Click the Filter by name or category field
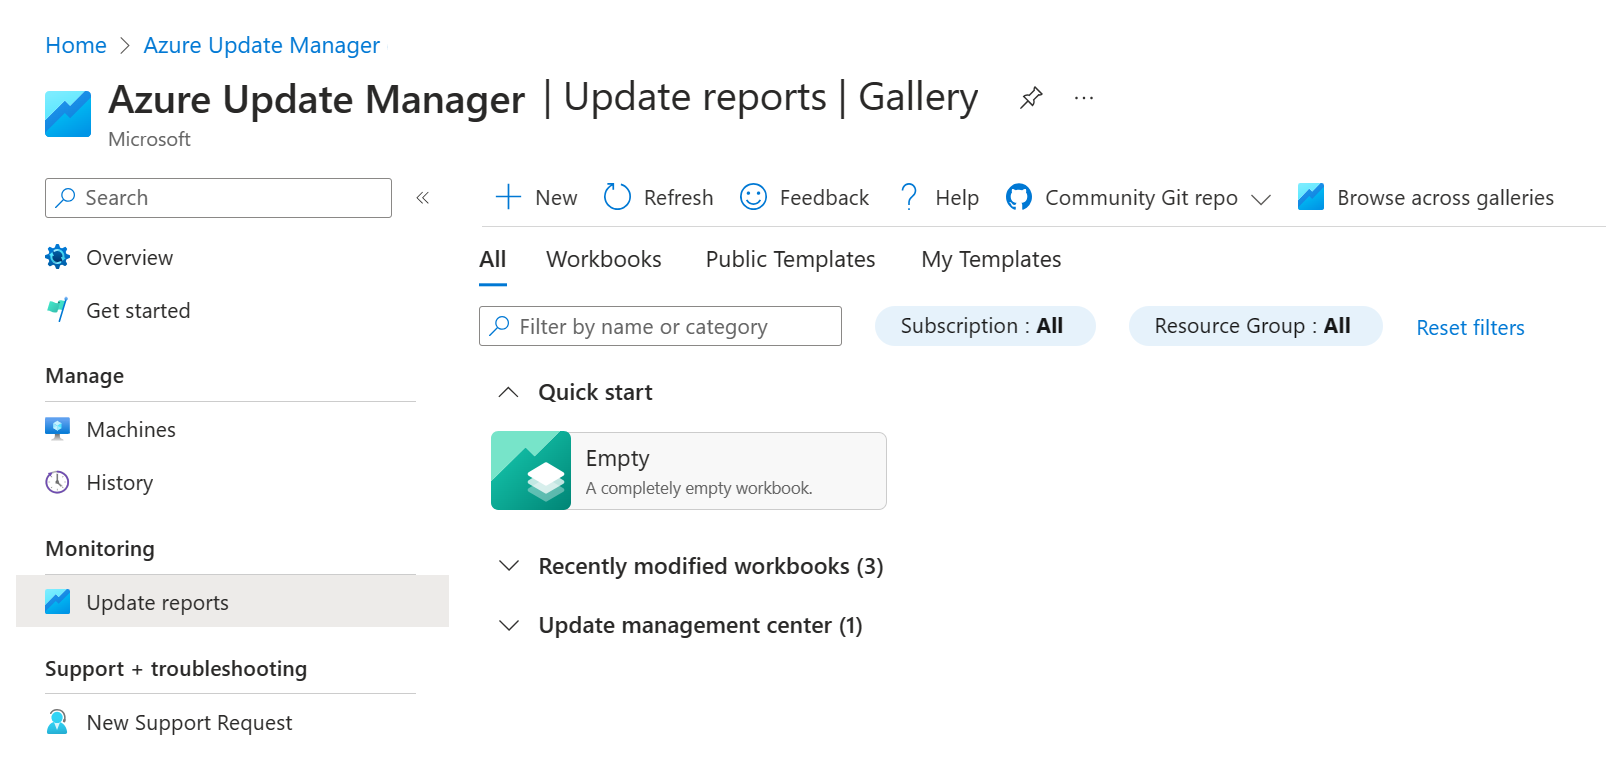 660,326
